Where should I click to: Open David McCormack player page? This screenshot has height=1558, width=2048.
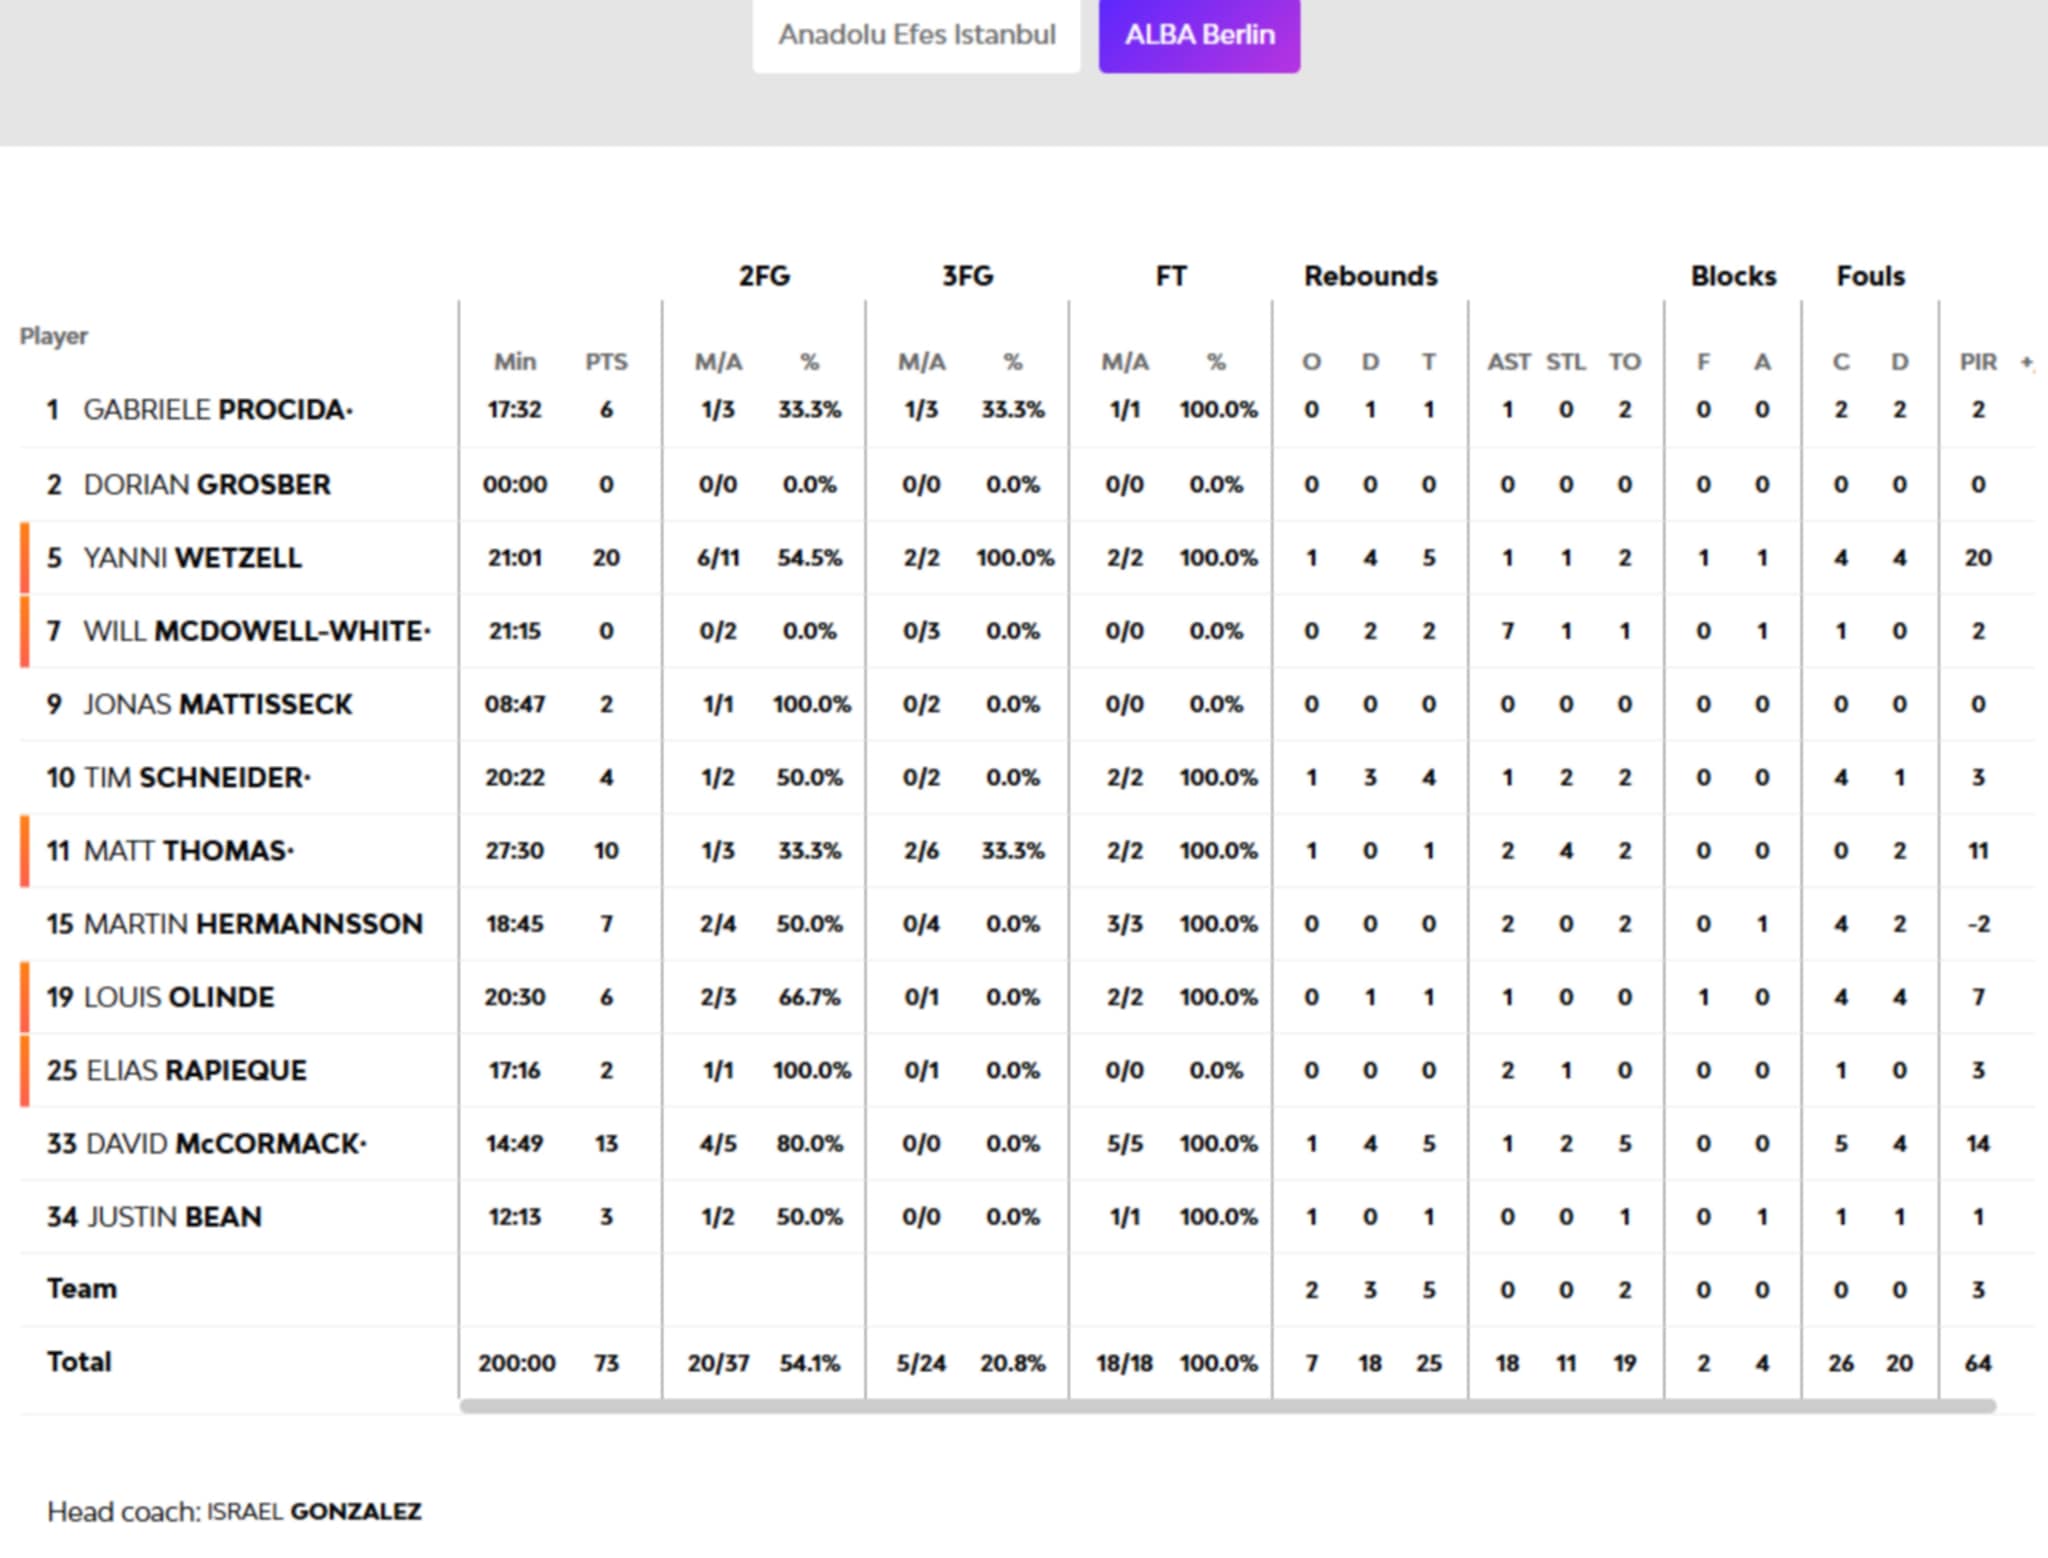[x=225, y=1144]
